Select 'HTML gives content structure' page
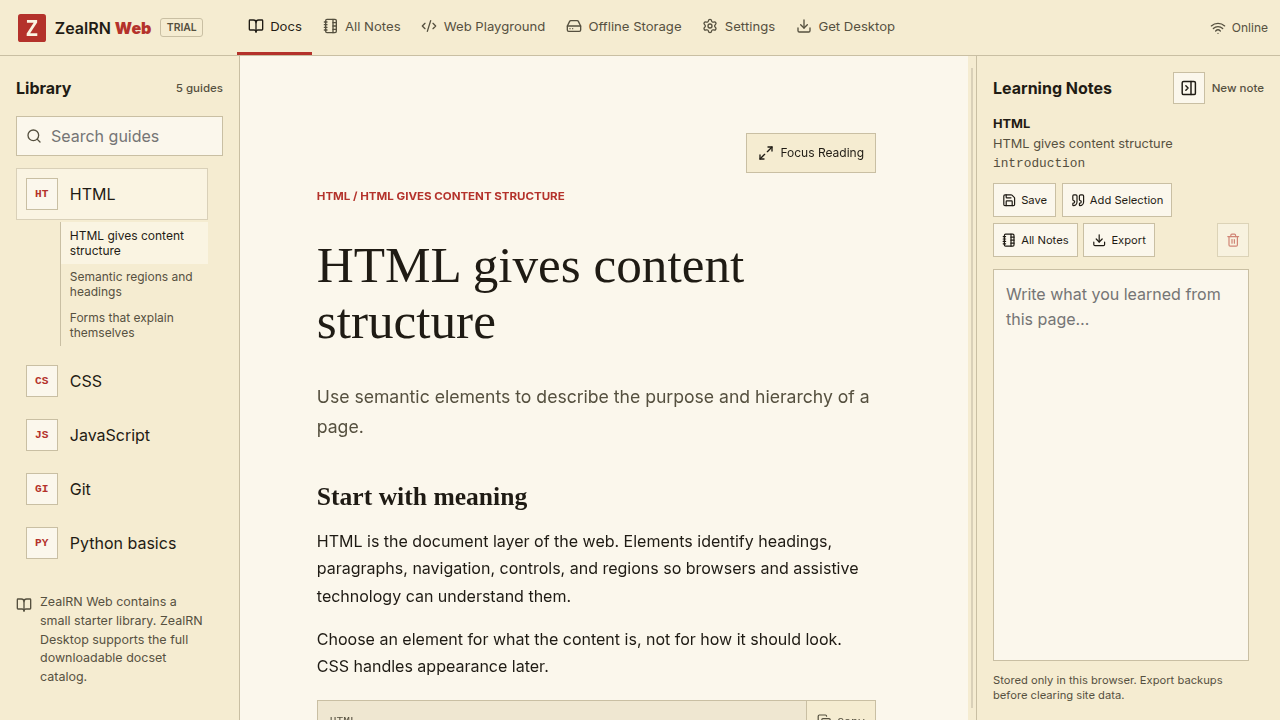 (x=135, y=243)
